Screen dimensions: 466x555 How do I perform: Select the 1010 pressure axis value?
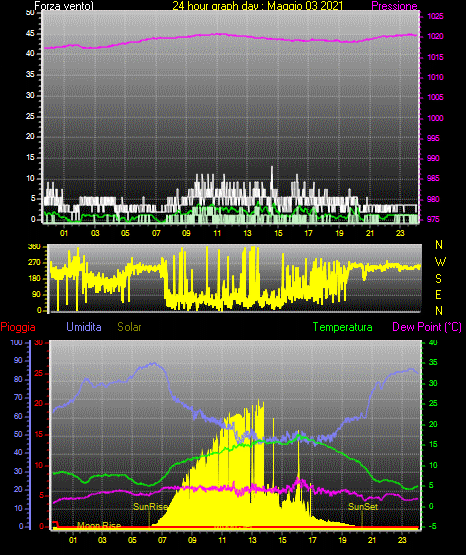435,78
